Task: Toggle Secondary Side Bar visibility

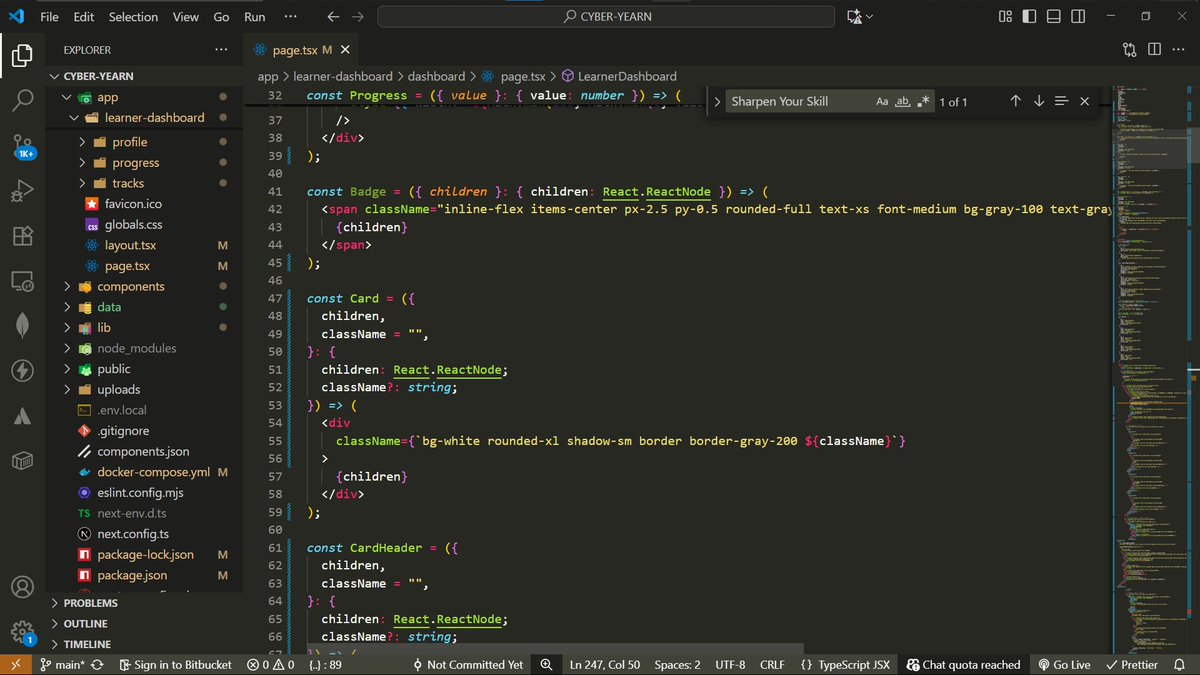Action: tap(1078, 17)
